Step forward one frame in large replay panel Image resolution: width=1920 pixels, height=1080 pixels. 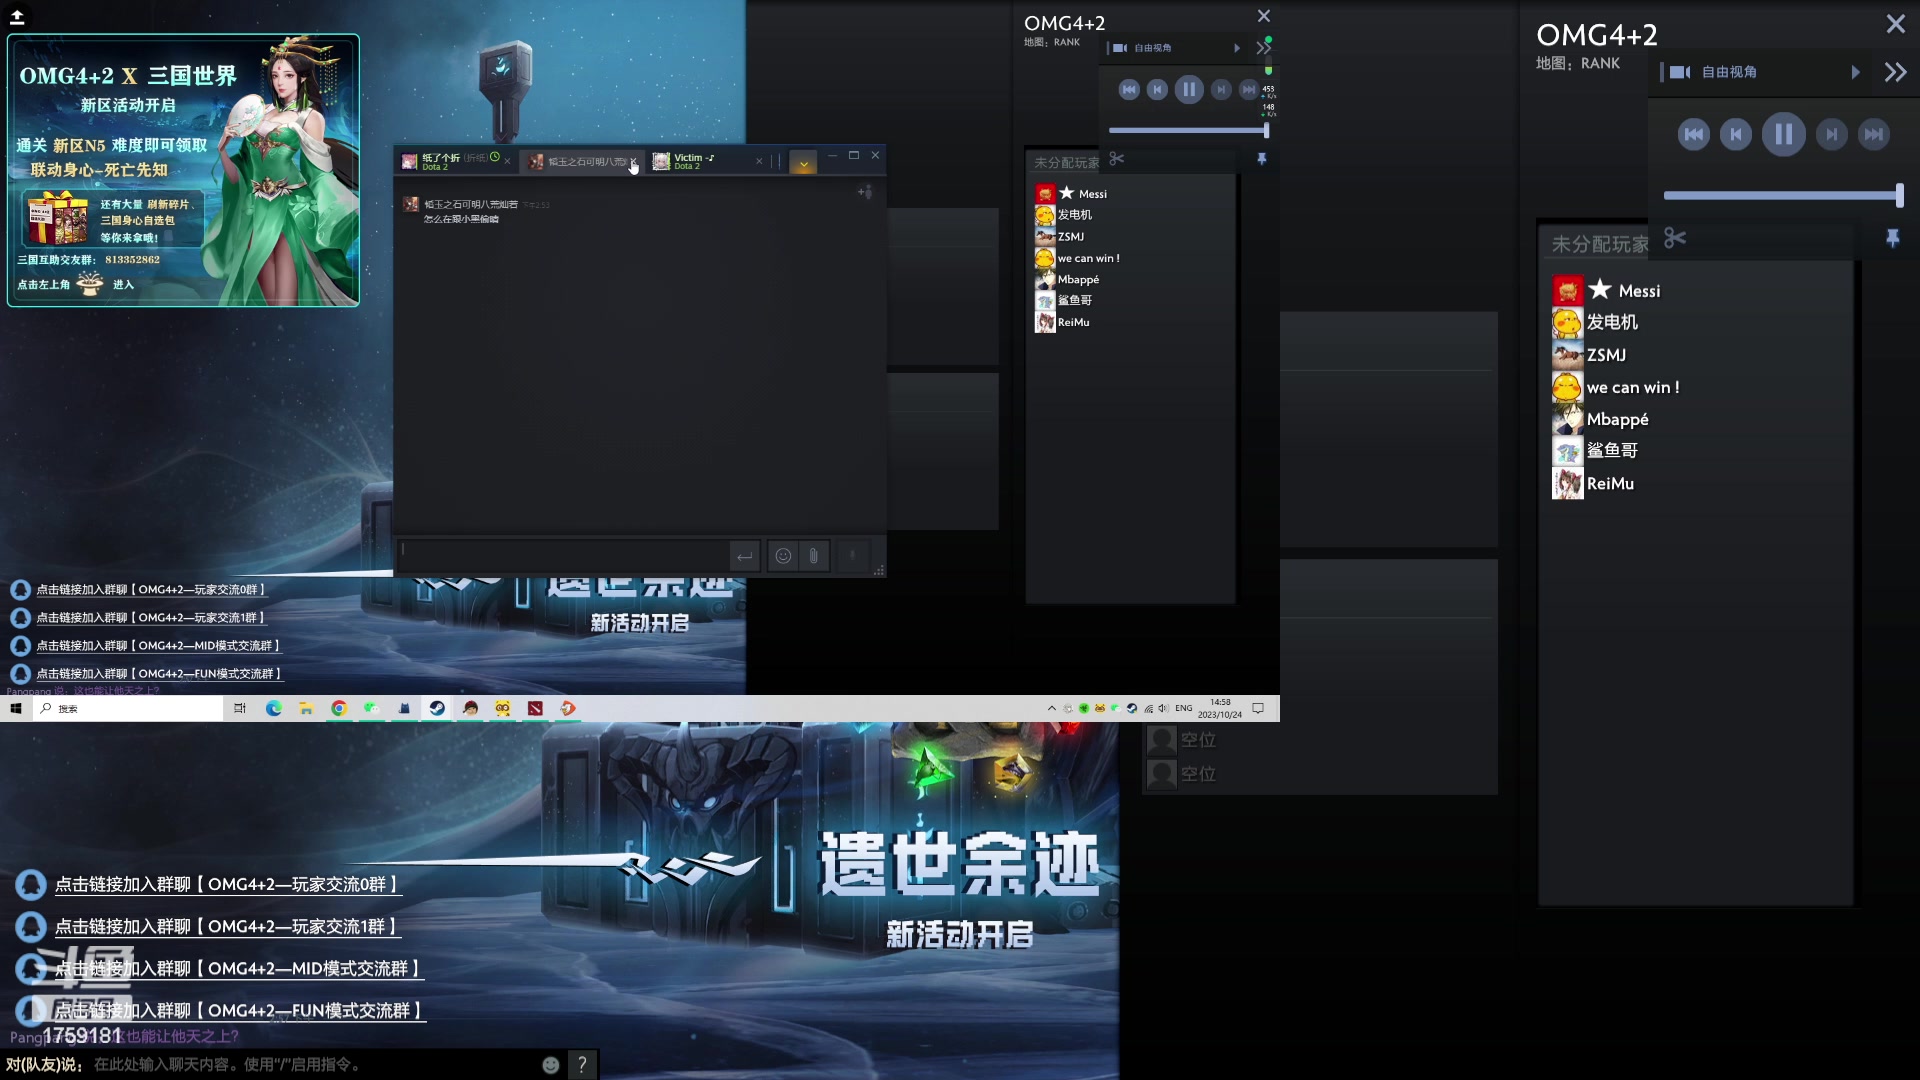1831,134
